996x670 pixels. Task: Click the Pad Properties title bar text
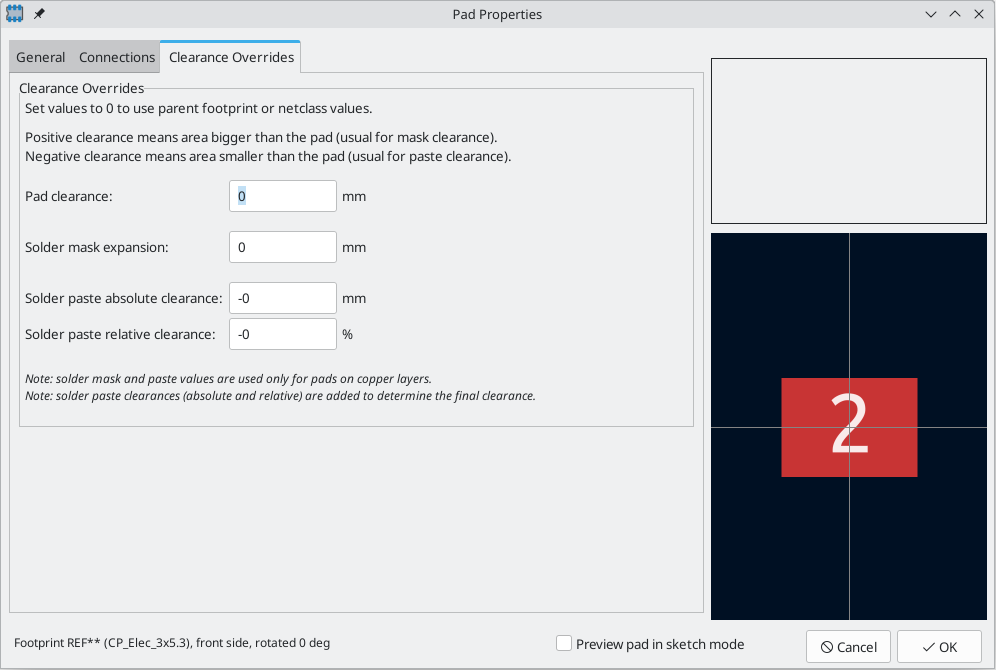point(497,14)
